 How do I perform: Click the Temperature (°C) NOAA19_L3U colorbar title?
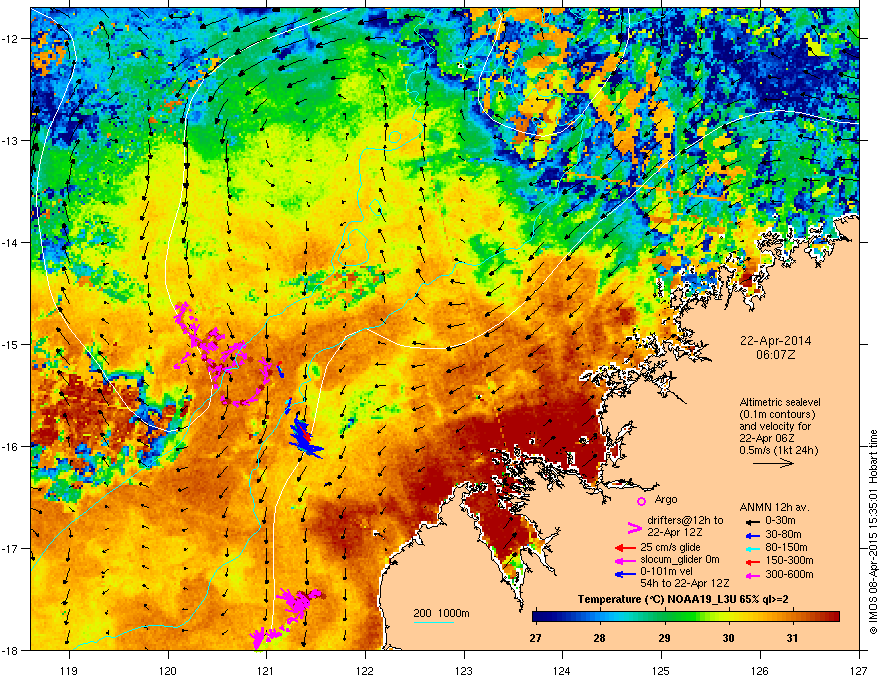(683, 600)
